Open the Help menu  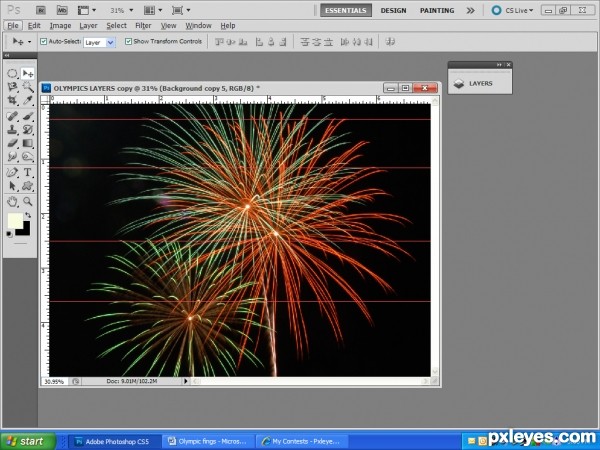(228, 26)
